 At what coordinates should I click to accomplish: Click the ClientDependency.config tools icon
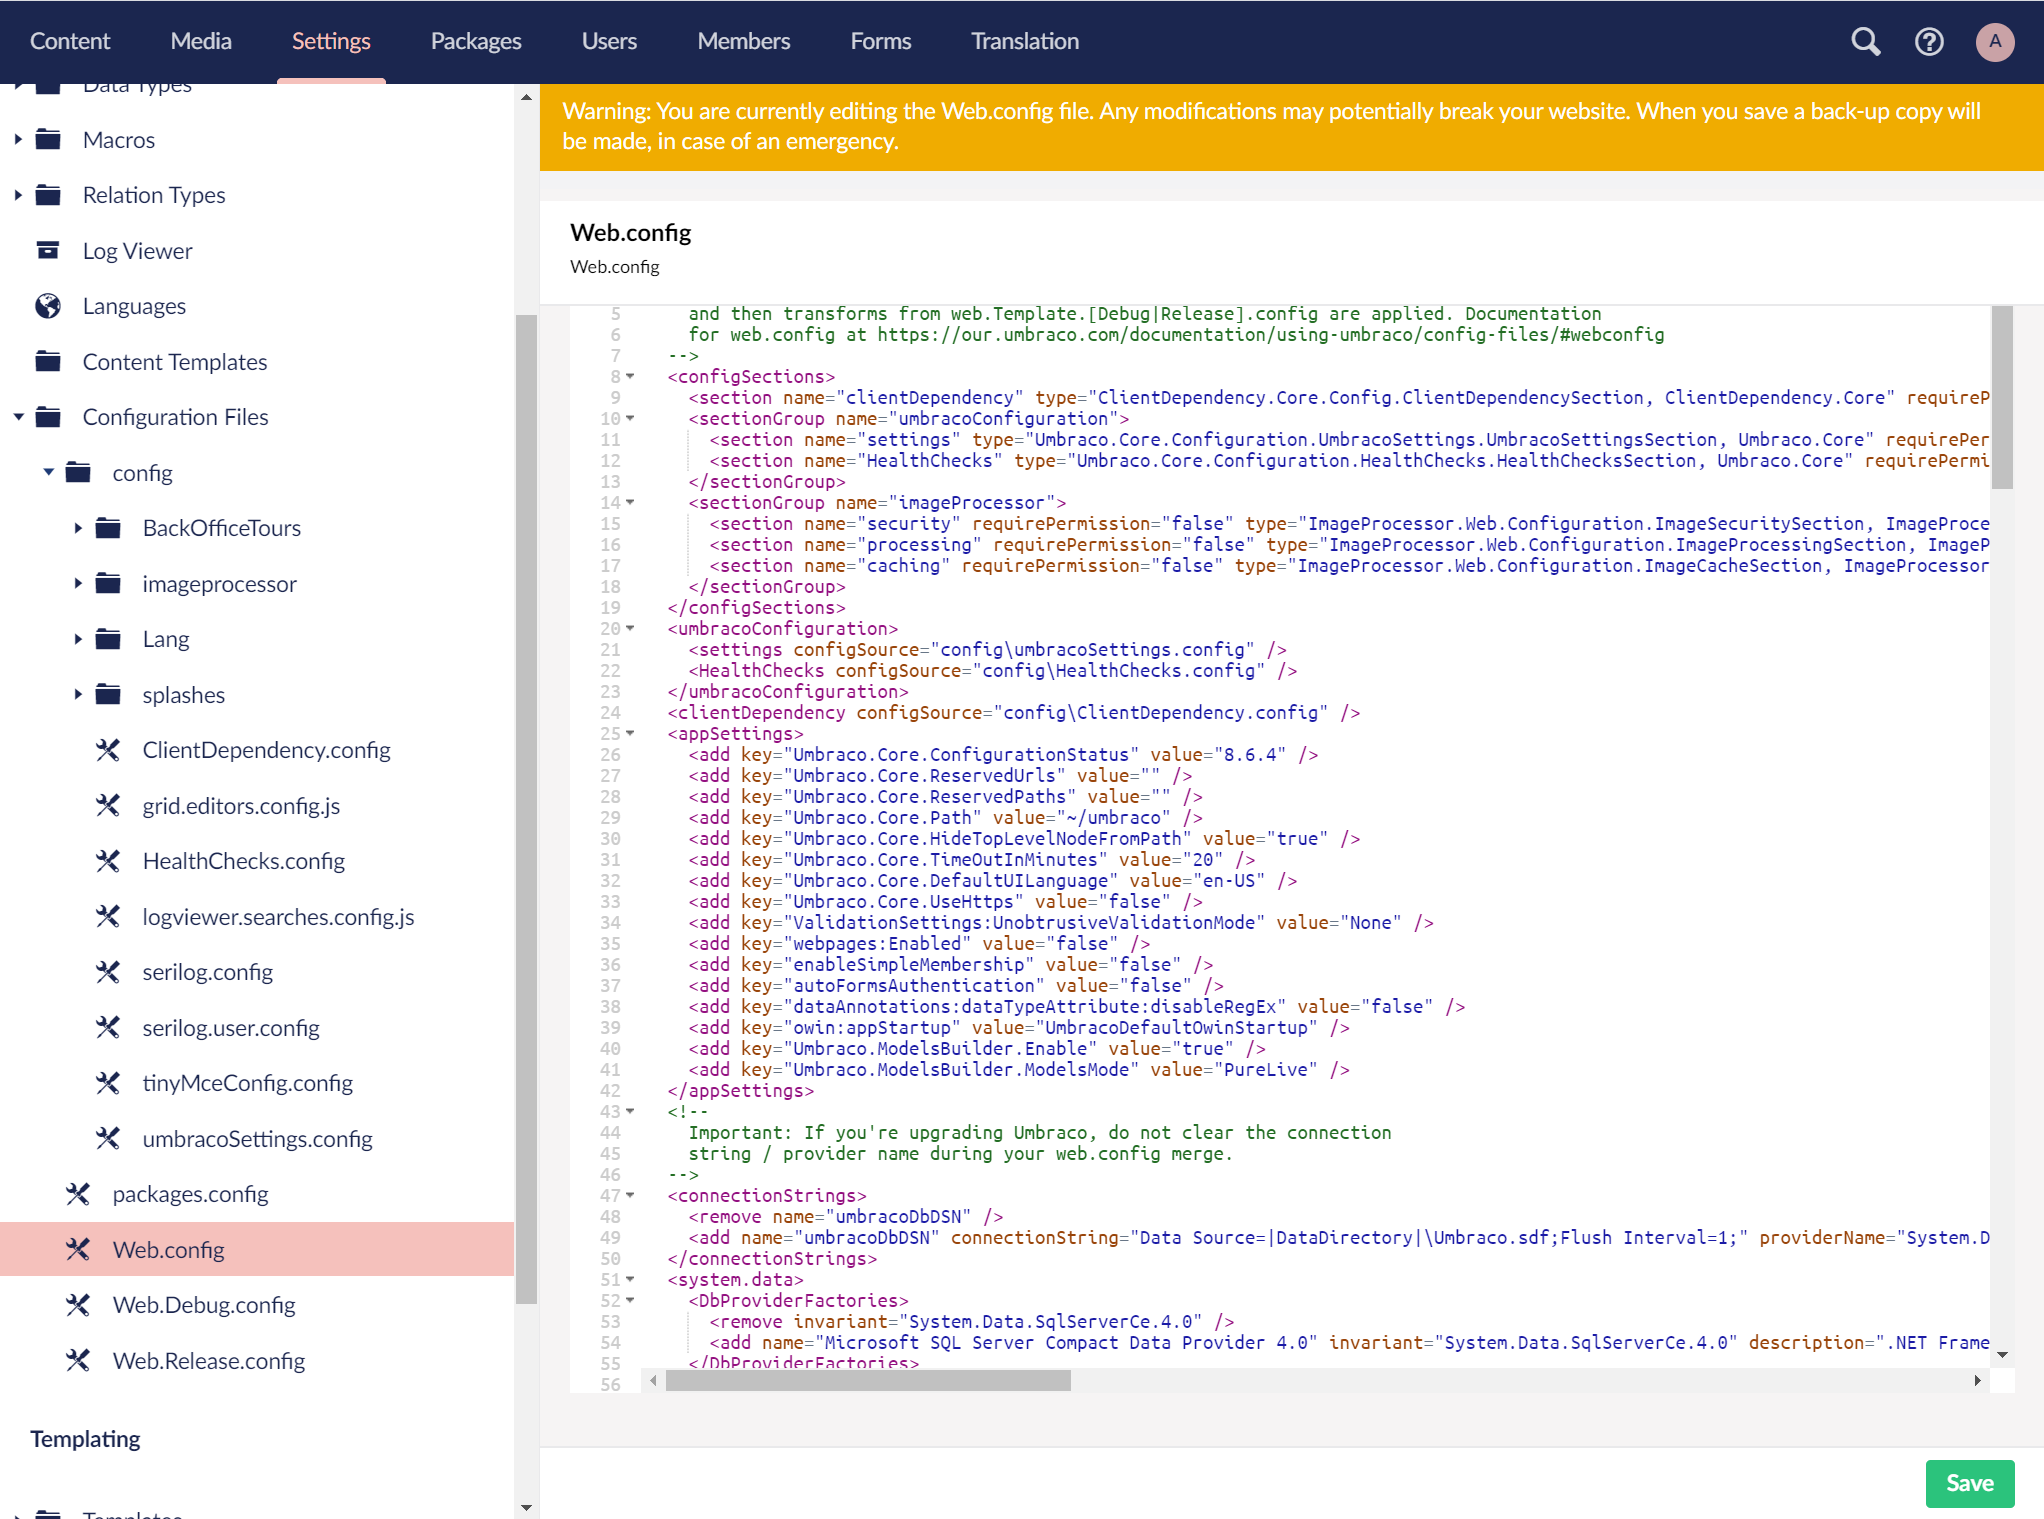[x=108, y=750]
